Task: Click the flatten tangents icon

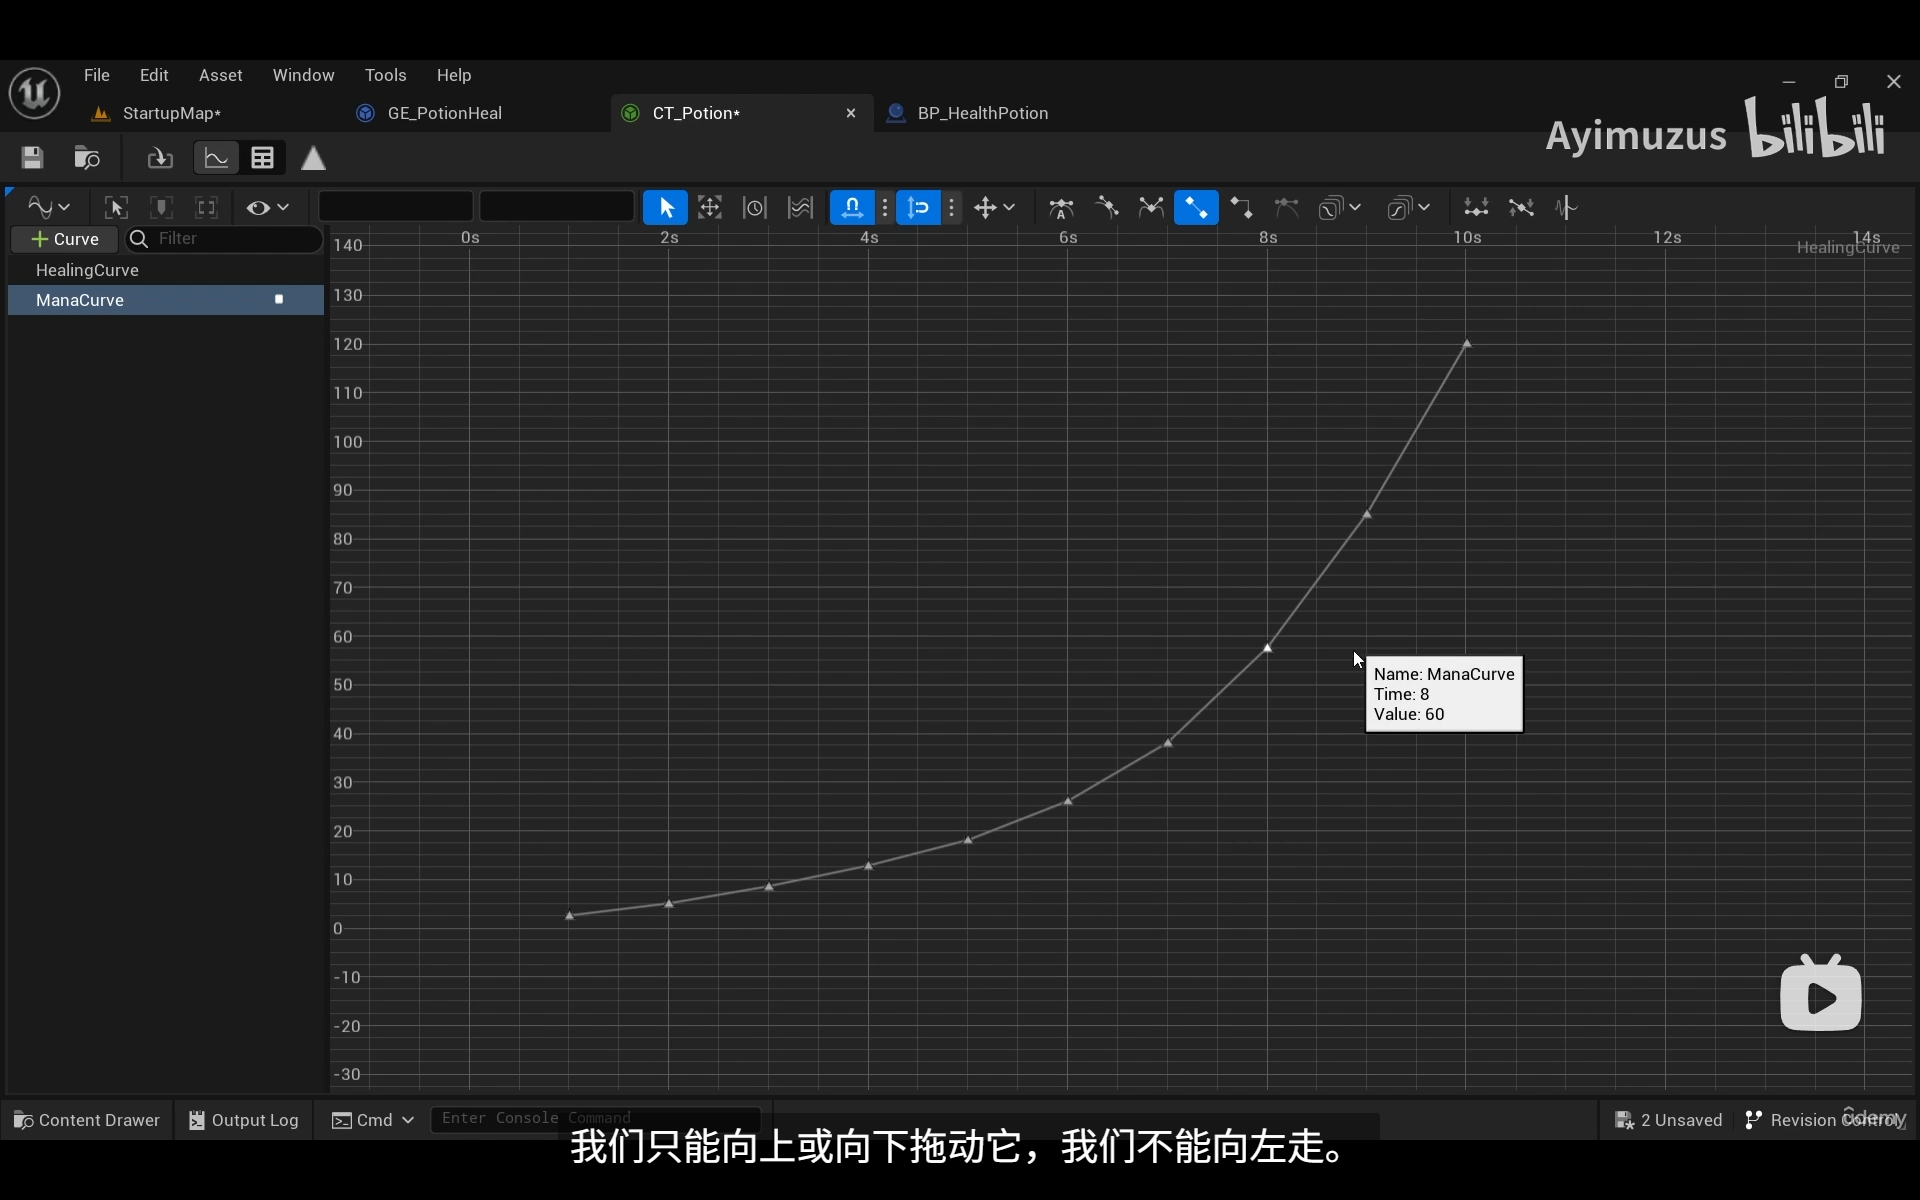Action: coord(1476,208)
